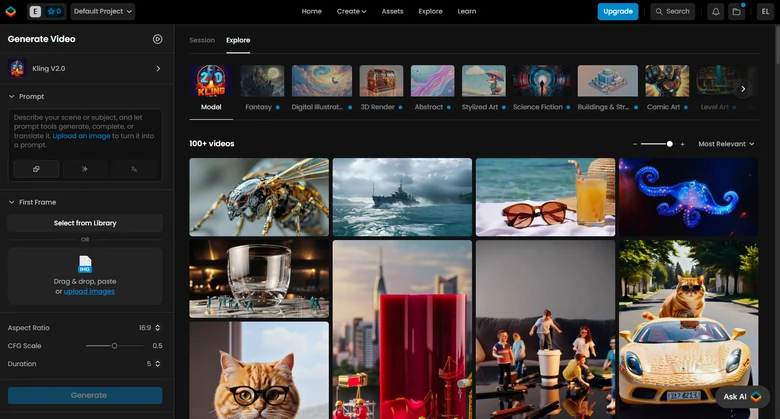Image resolution: width=780 pixels, height=419 pixels.
Task: Open the Most Relevant sort dropdown
Action: coord(726,144)
